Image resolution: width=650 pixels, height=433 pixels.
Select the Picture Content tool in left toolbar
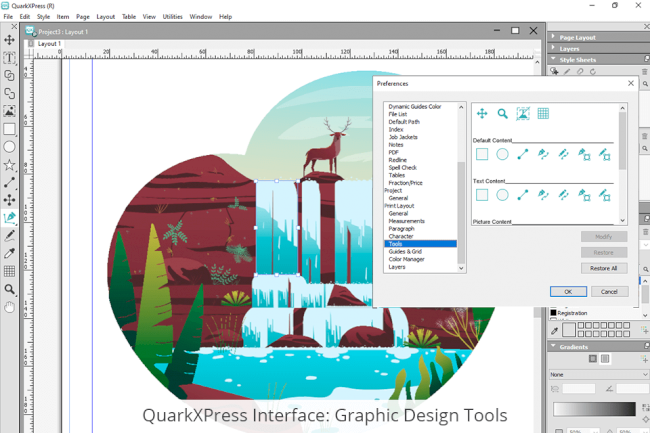pos(9,111)
